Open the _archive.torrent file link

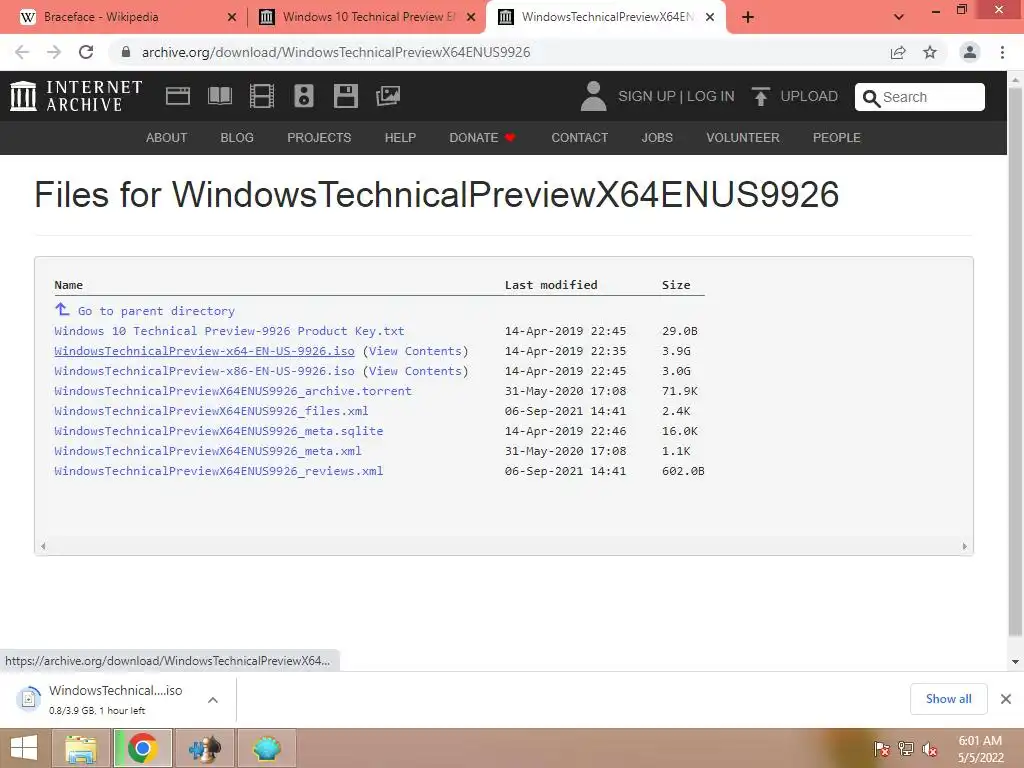(233, 391)
